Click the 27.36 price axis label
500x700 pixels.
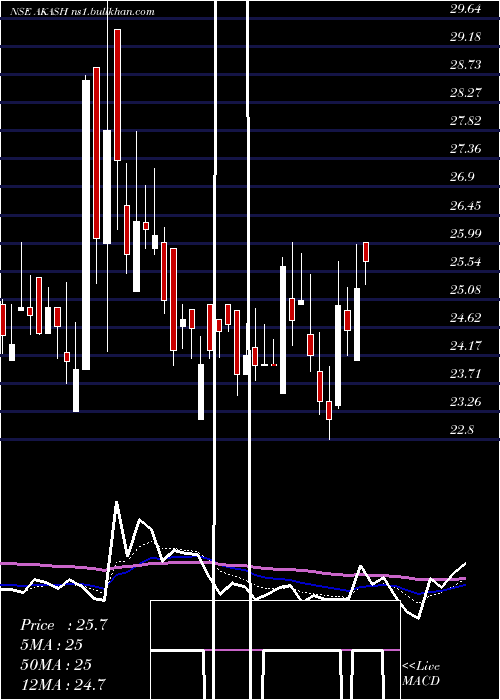click(x=465, y=149)
